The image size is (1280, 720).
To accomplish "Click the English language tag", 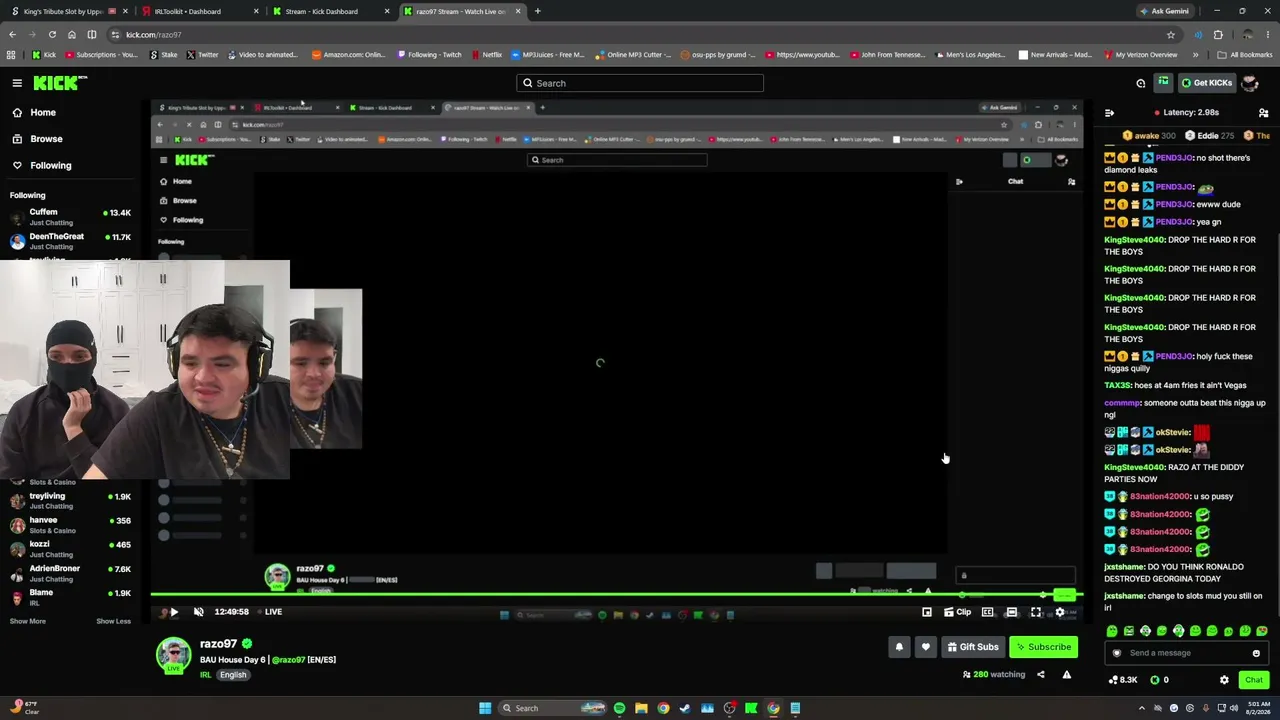I will point(233,675).
